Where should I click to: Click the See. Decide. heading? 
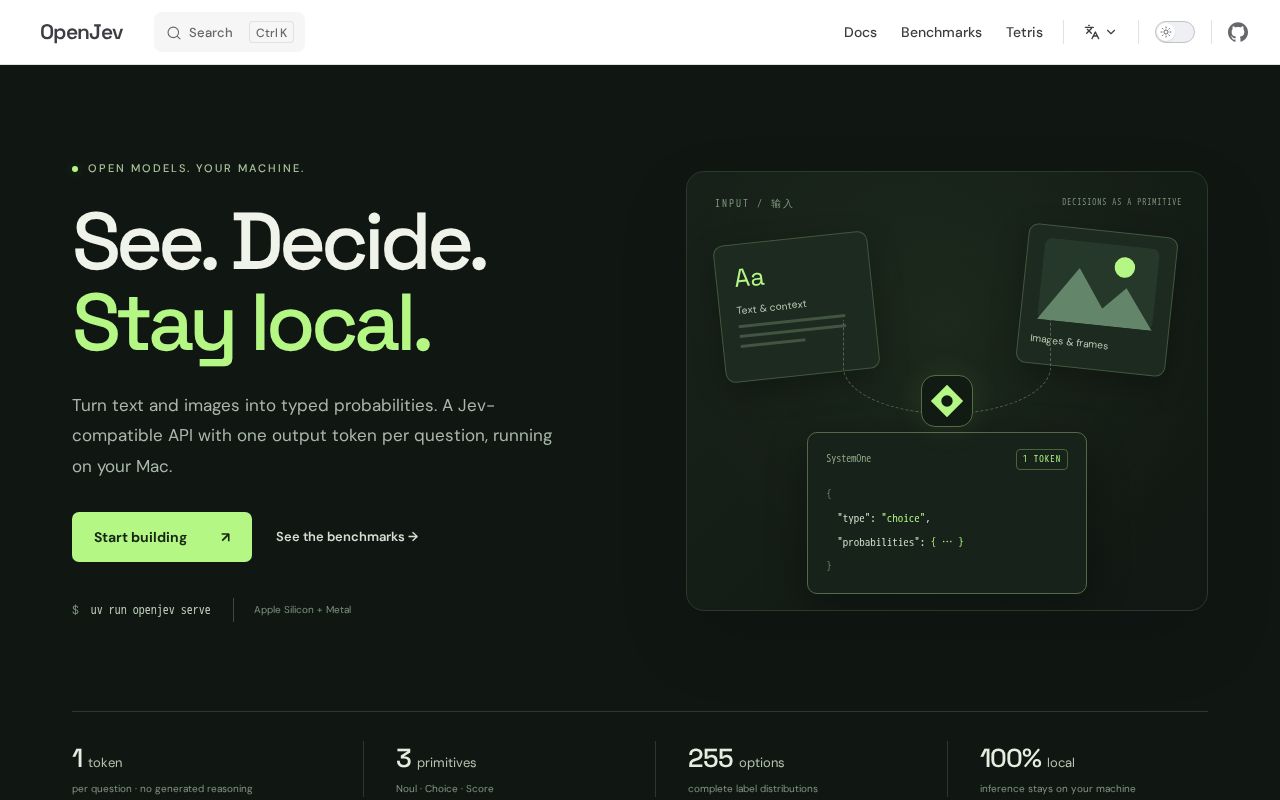(x=280, y=242)
